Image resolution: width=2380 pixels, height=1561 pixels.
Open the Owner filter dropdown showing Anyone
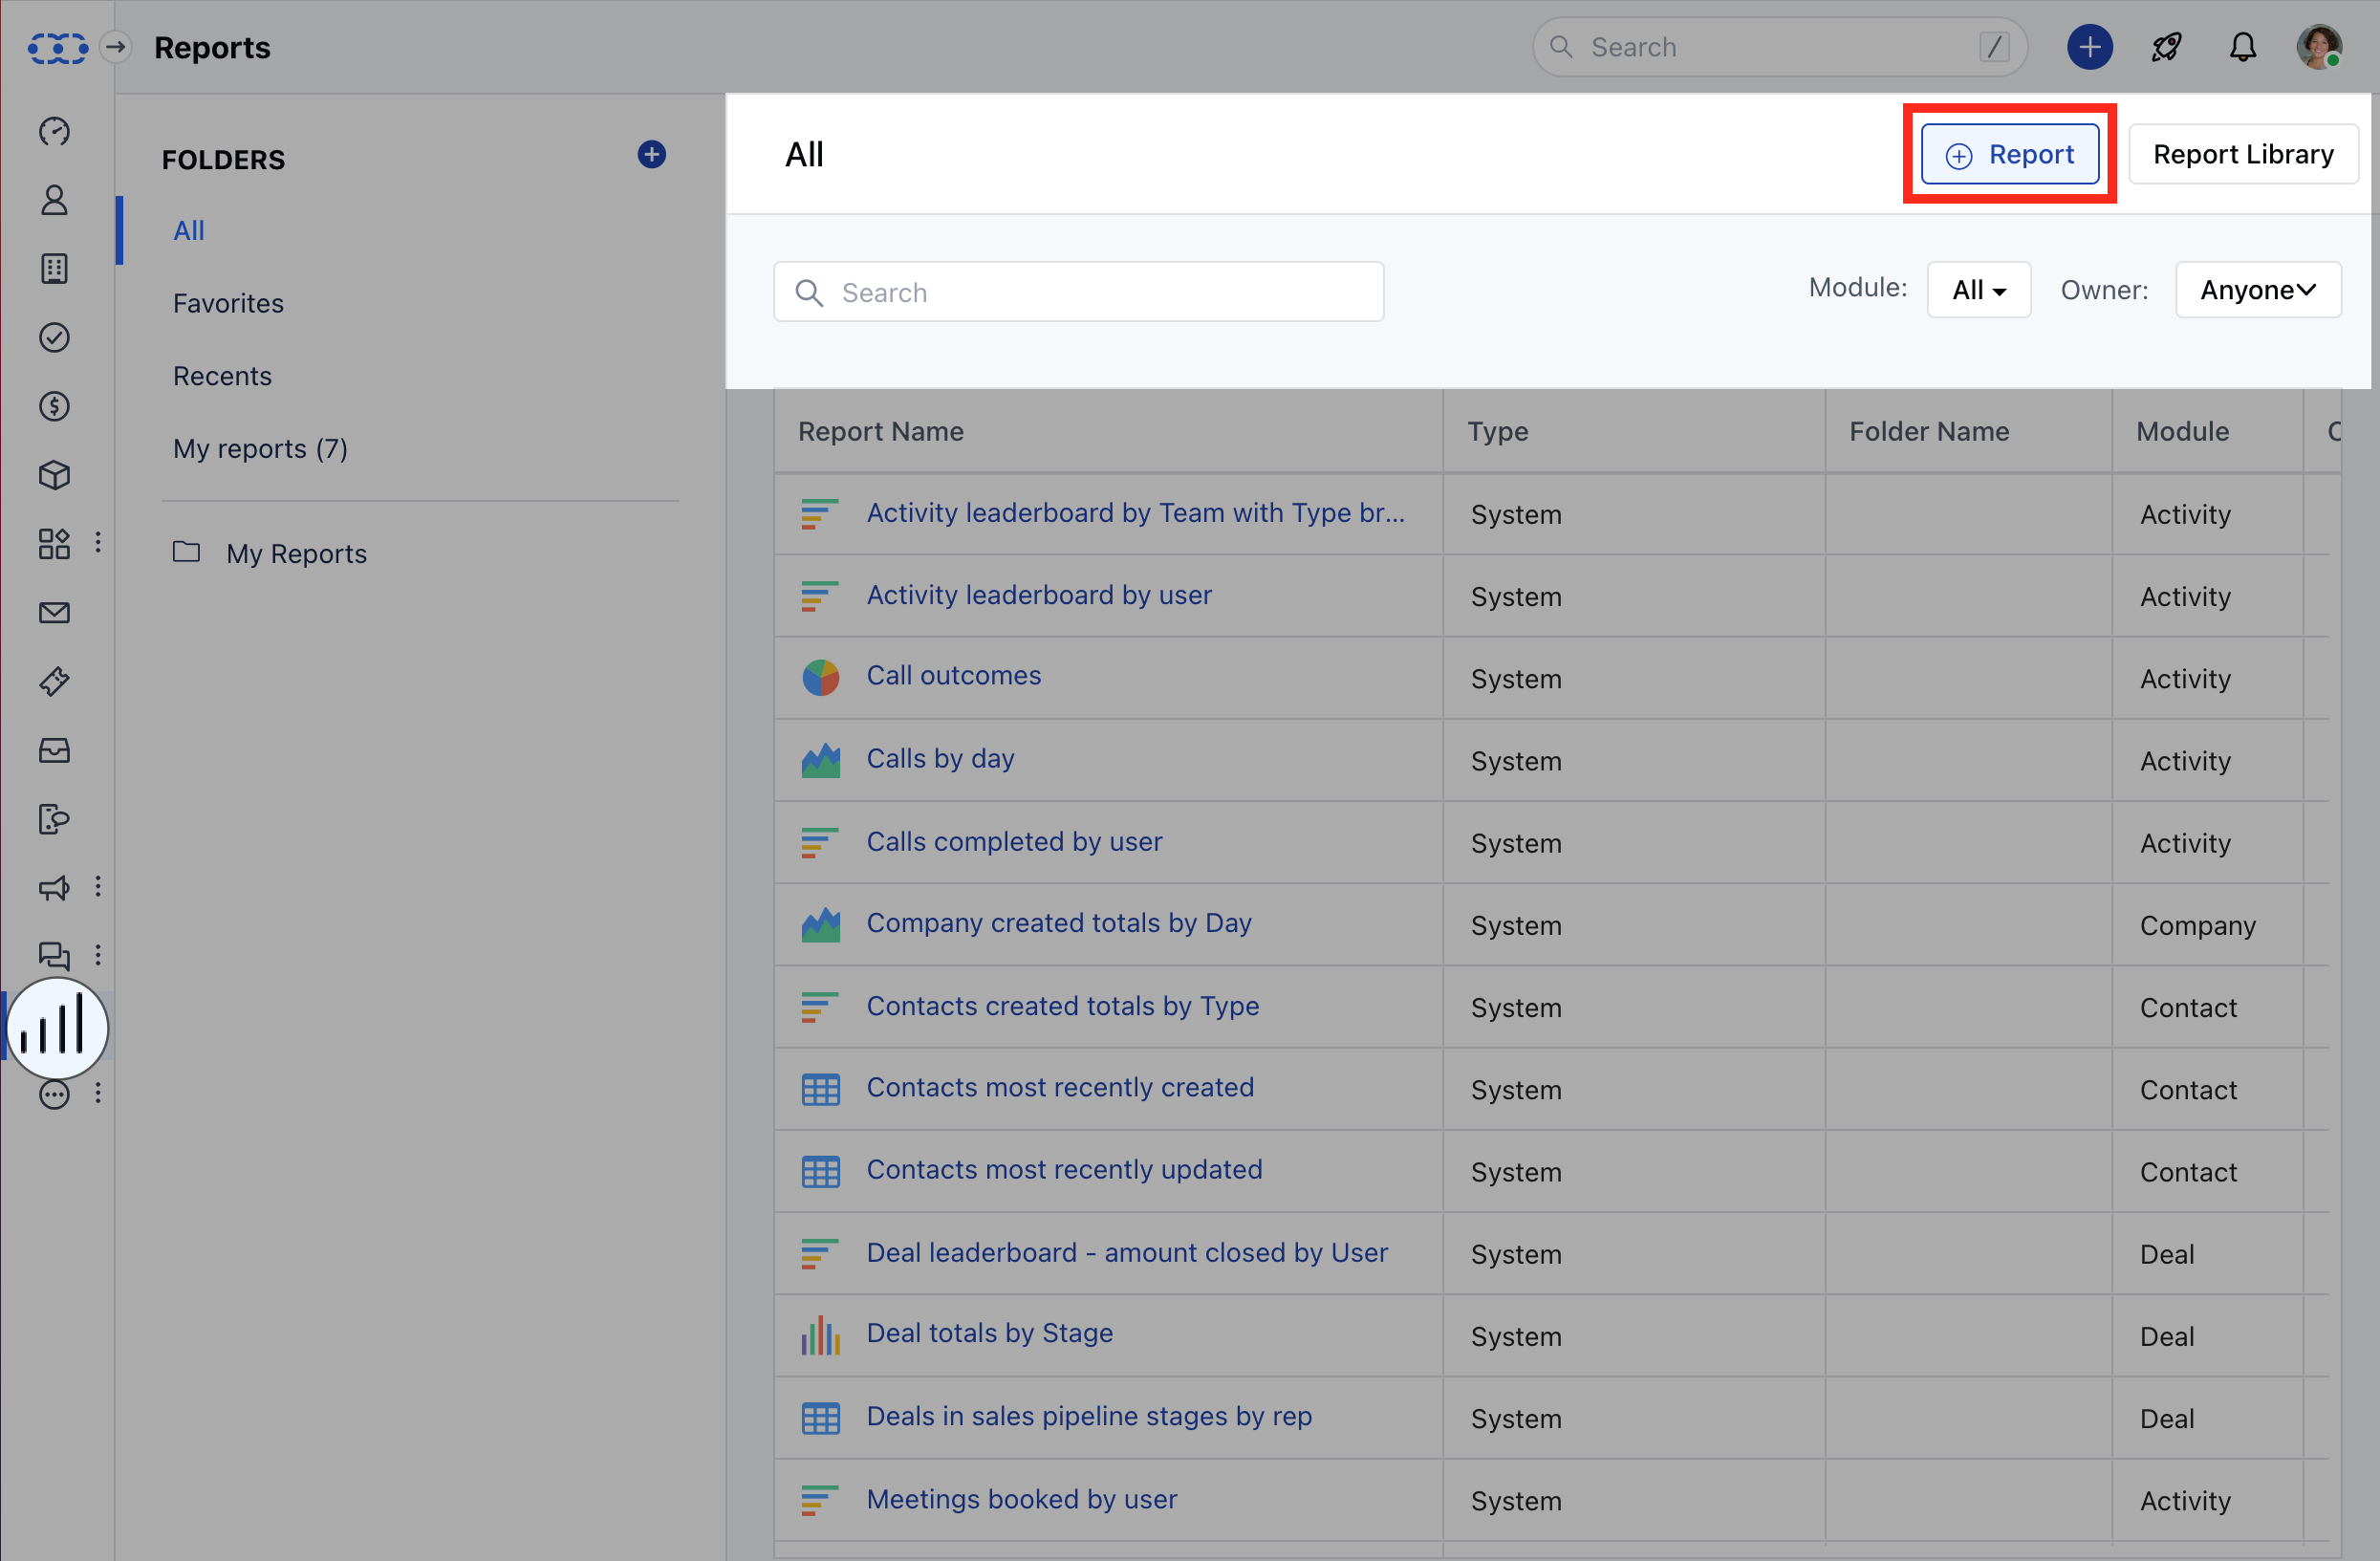point(2257,289)
